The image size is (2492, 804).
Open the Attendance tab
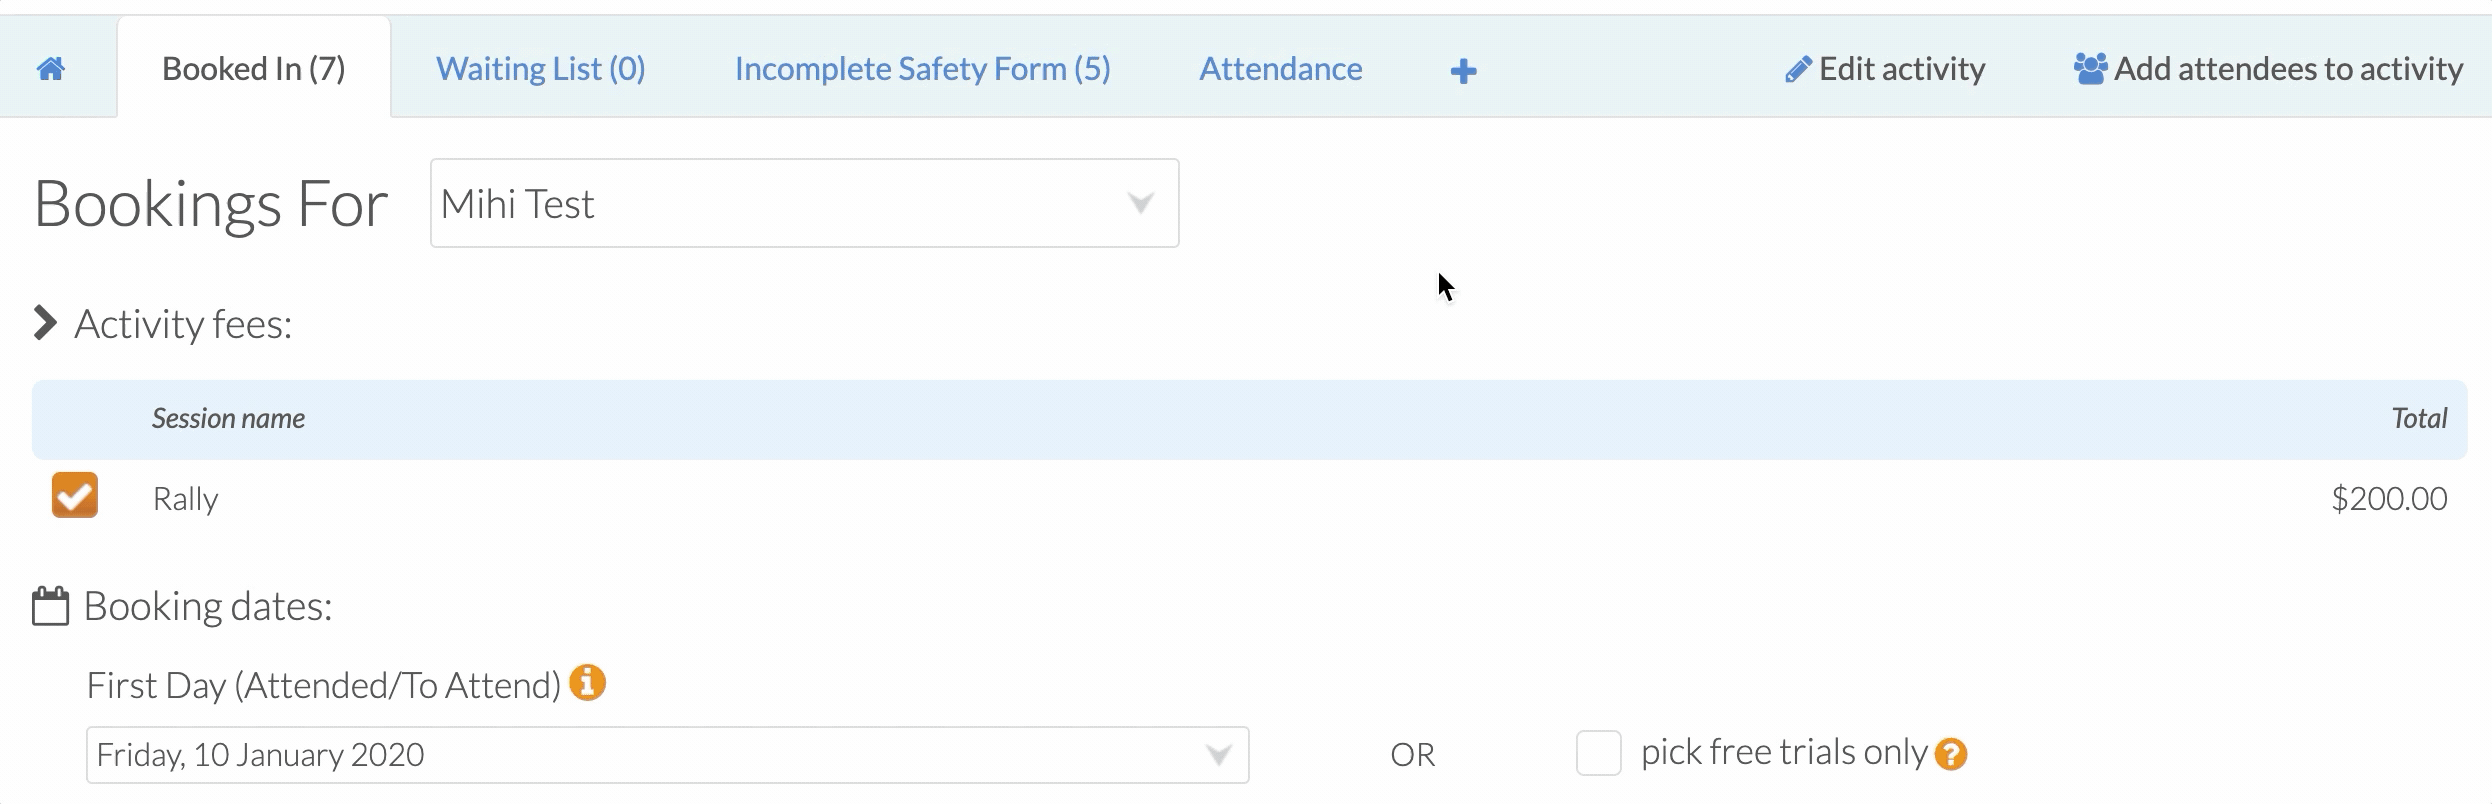[1281, 69]
